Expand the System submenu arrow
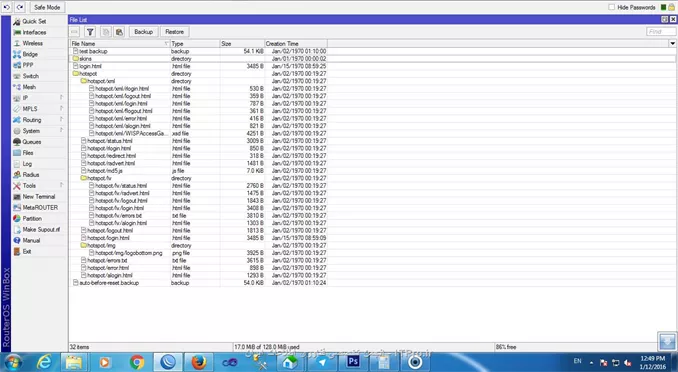The width and height of the screenshot is (678, 372). pos(61,130)
